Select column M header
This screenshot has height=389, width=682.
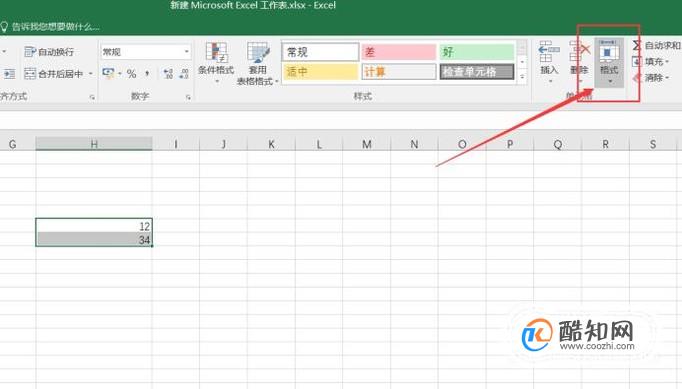point(367,144)
